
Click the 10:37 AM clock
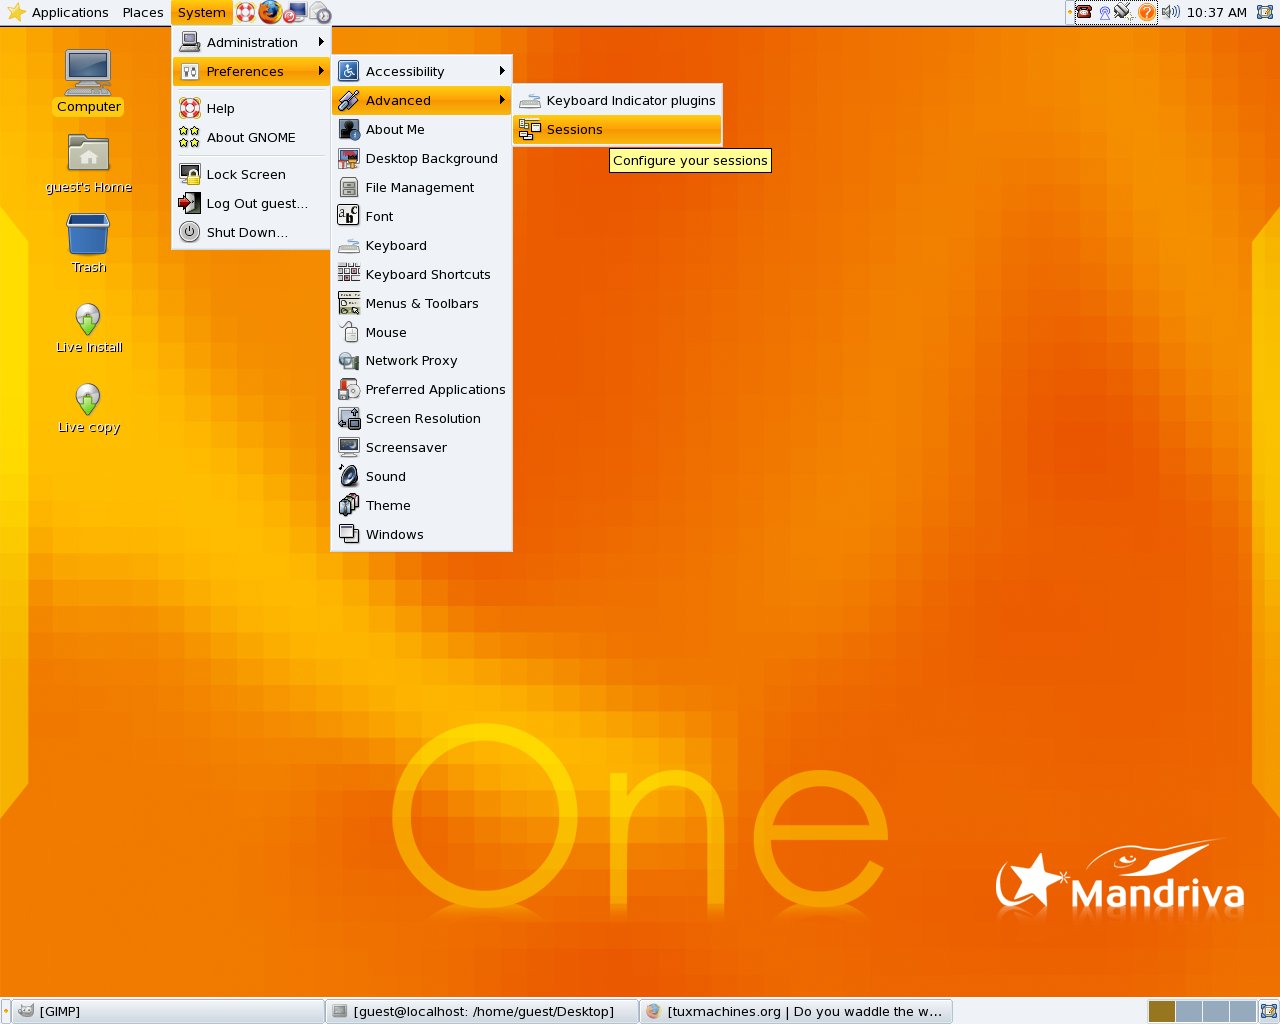pyautogui.click(x=1216, y=13)
